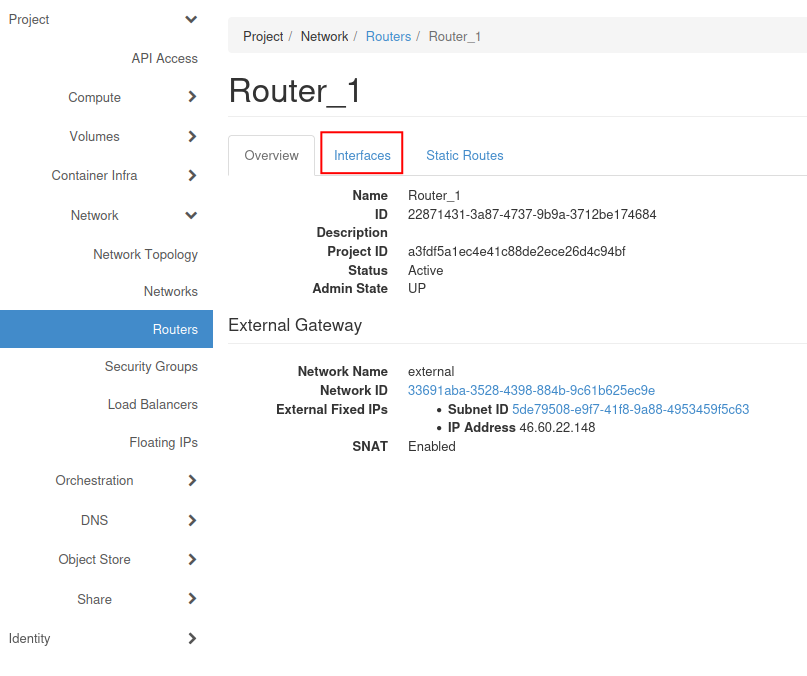Navigate to Security Groups

pos(151,367)
